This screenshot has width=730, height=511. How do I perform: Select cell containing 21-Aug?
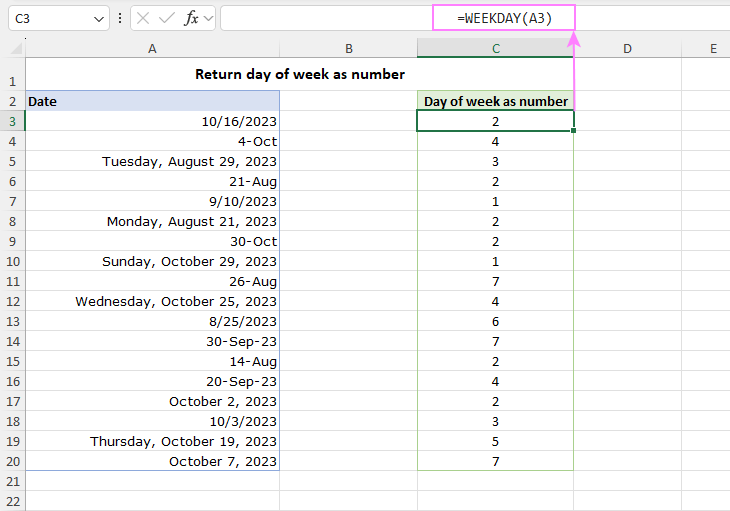tap(153, 182)
